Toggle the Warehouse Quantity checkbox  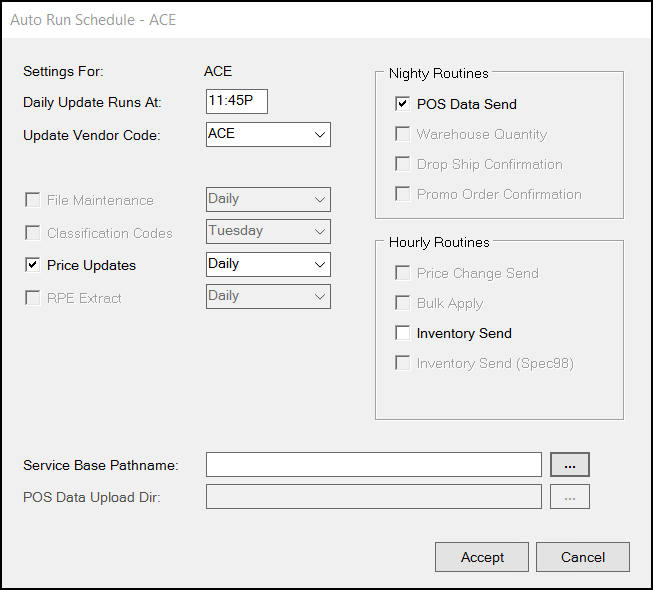click(x=402, y=134)
